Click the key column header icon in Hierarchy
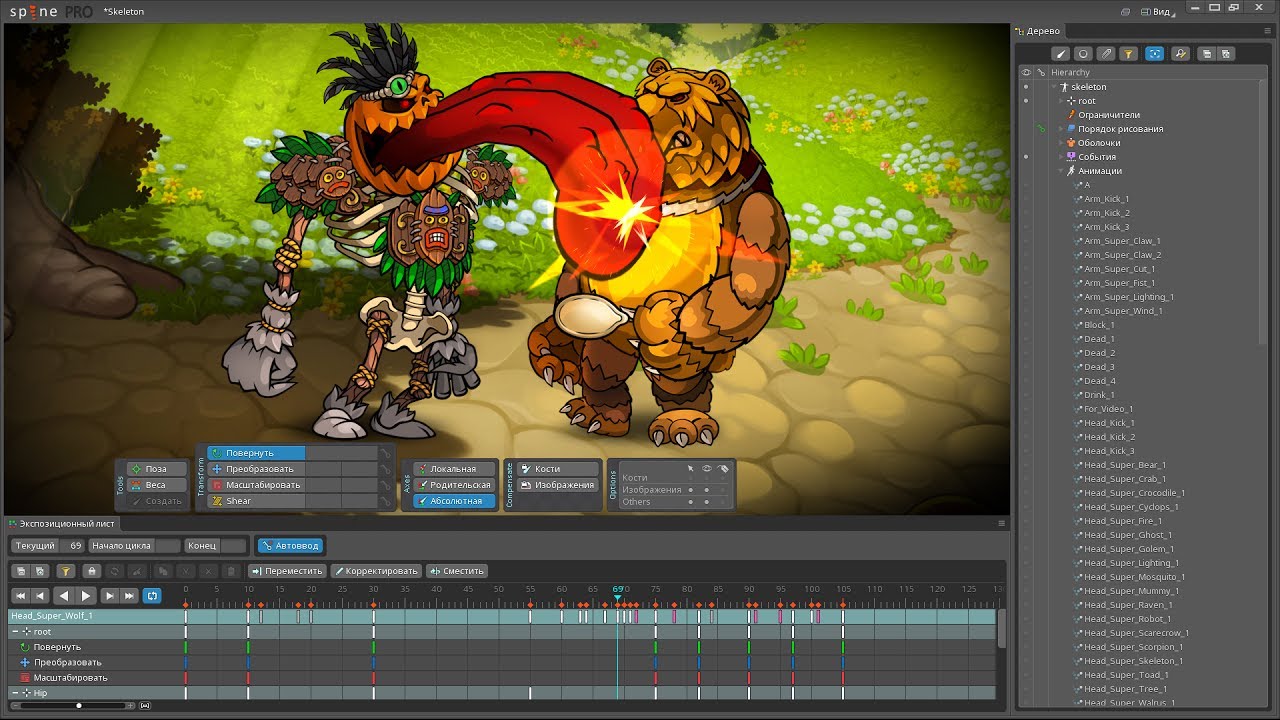 1041,73
